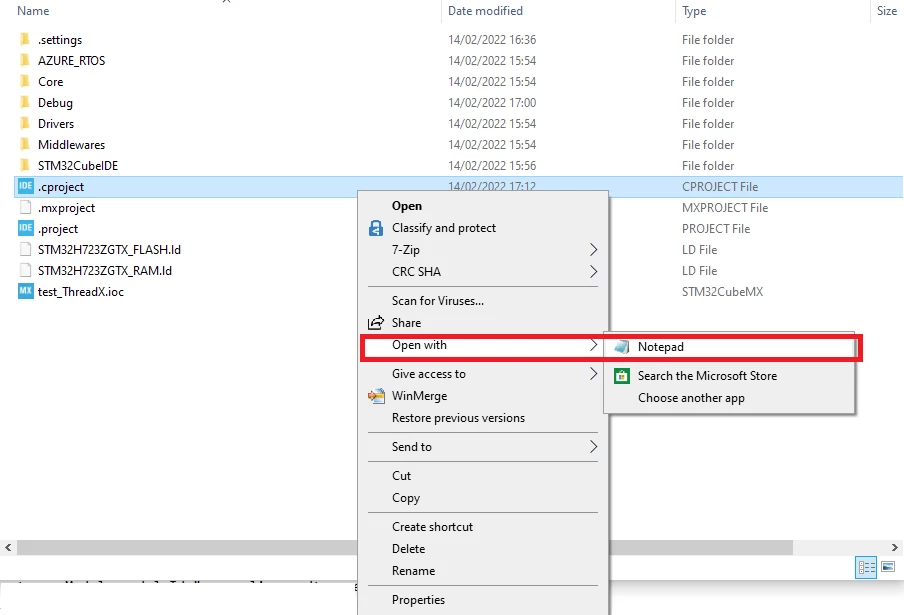The height and width of the screenshot is (615, 904).
Task: Click the CPROJECT File type cell
Action: pyautogui.click(x=720, y=187)
